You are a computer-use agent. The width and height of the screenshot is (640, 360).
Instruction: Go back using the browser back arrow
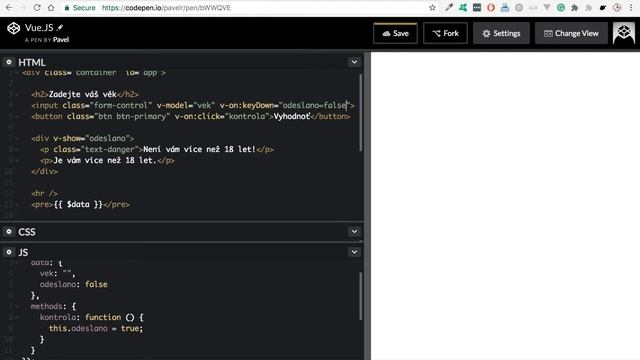[9, 7]
